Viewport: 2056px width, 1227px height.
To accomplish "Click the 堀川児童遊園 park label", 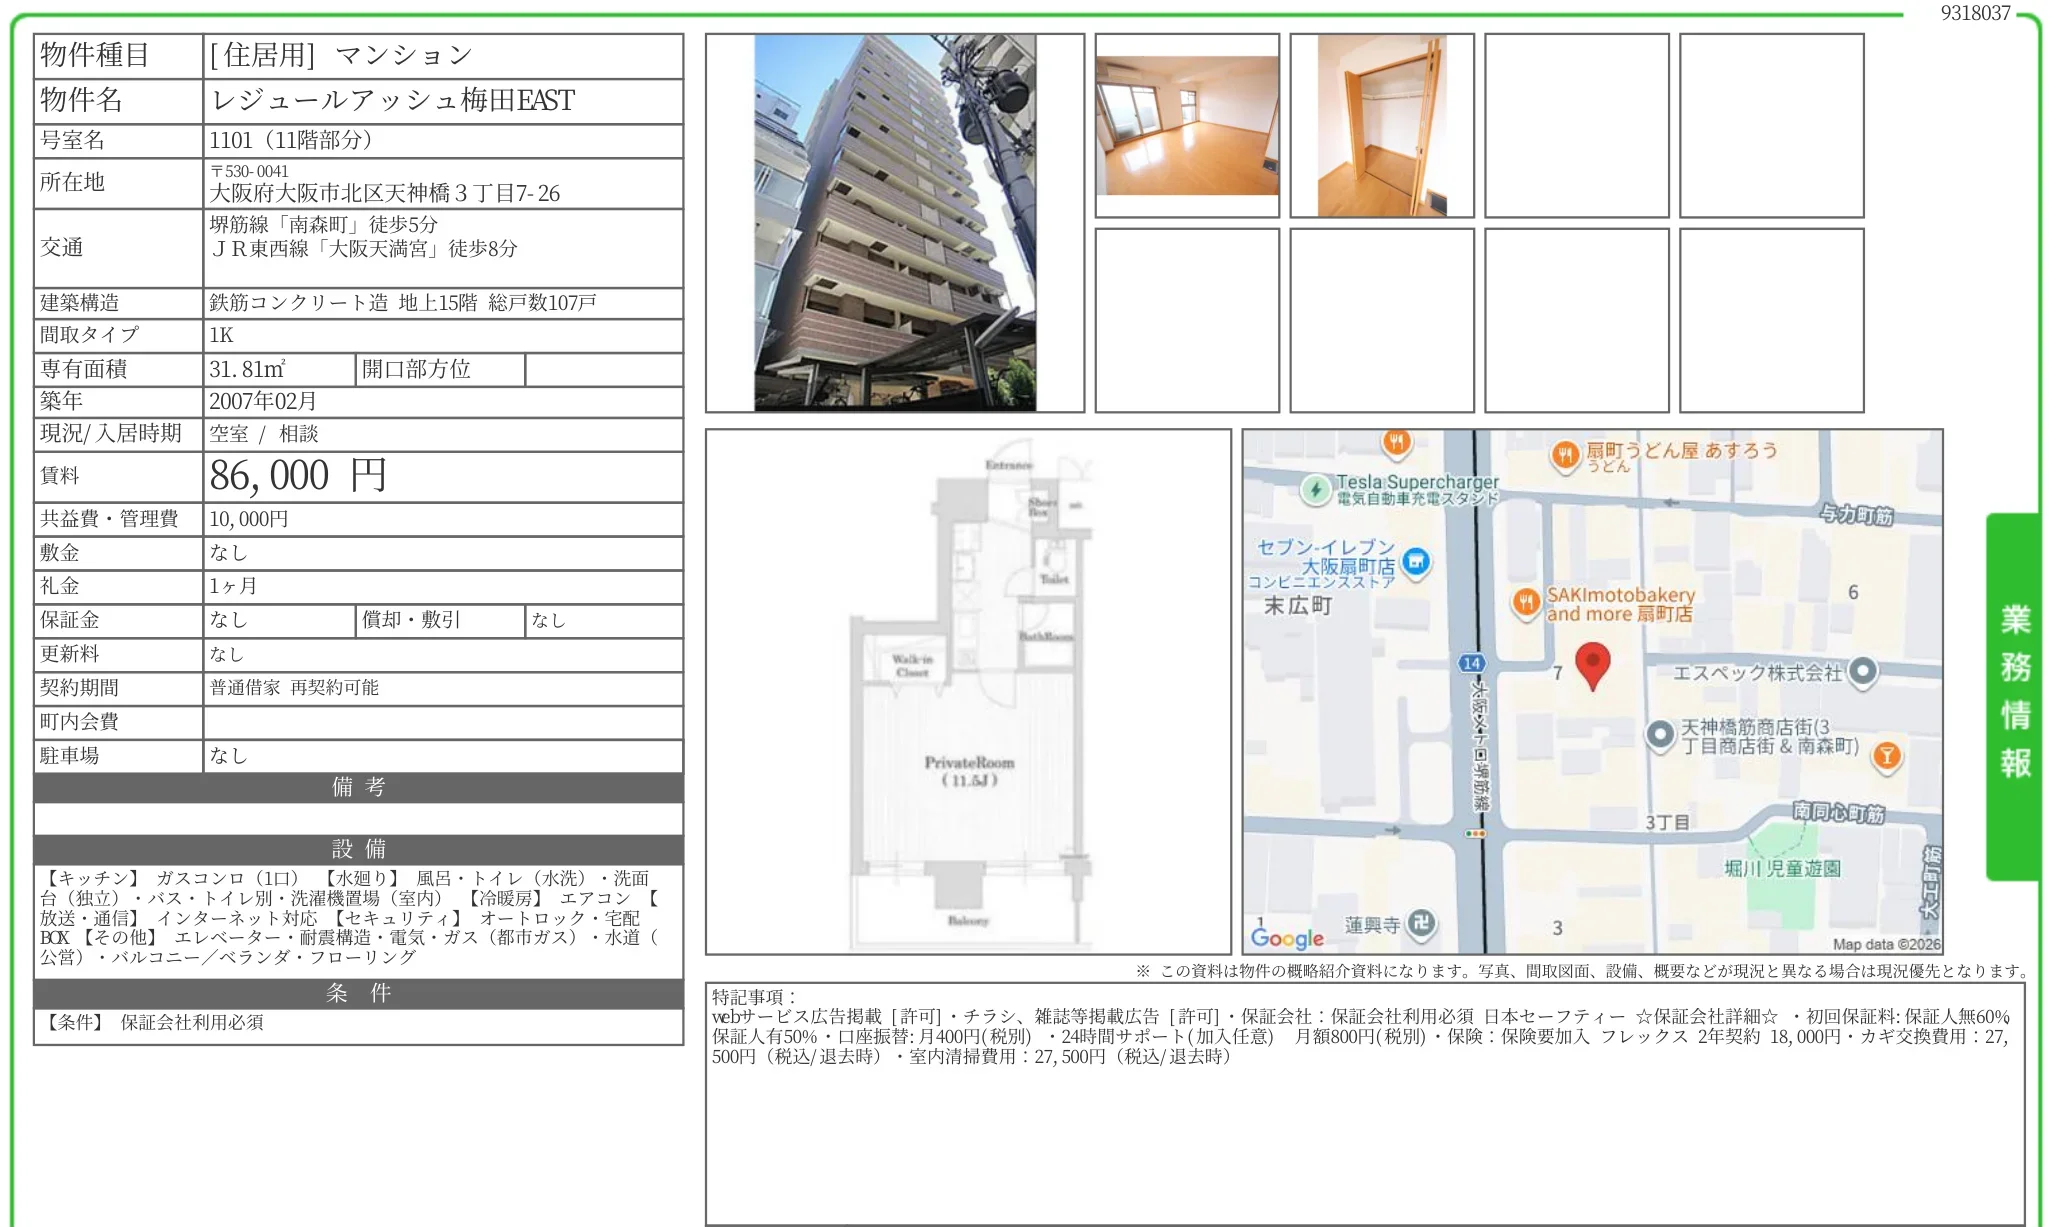I will [x=1782, y=868].
